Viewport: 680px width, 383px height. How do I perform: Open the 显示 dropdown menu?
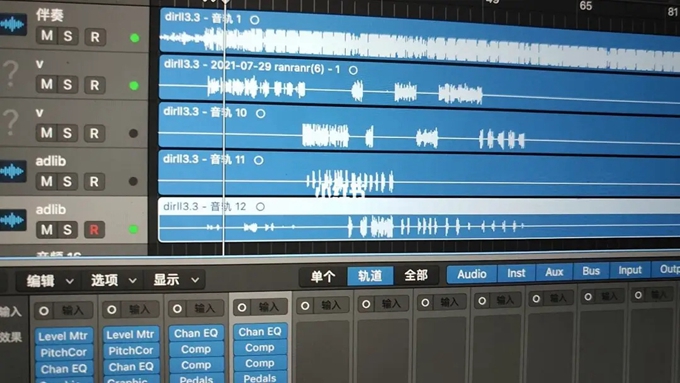coord(176,280)
